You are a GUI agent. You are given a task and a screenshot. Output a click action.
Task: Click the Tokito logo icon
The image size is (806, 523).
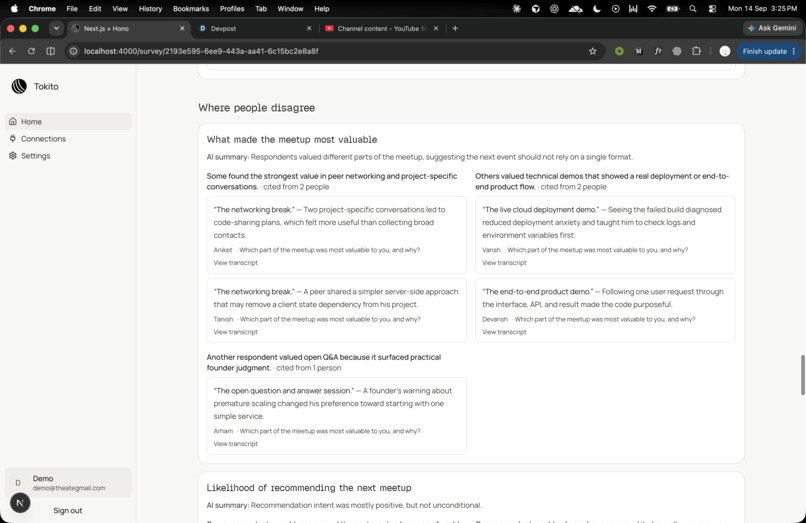(19, 86)
